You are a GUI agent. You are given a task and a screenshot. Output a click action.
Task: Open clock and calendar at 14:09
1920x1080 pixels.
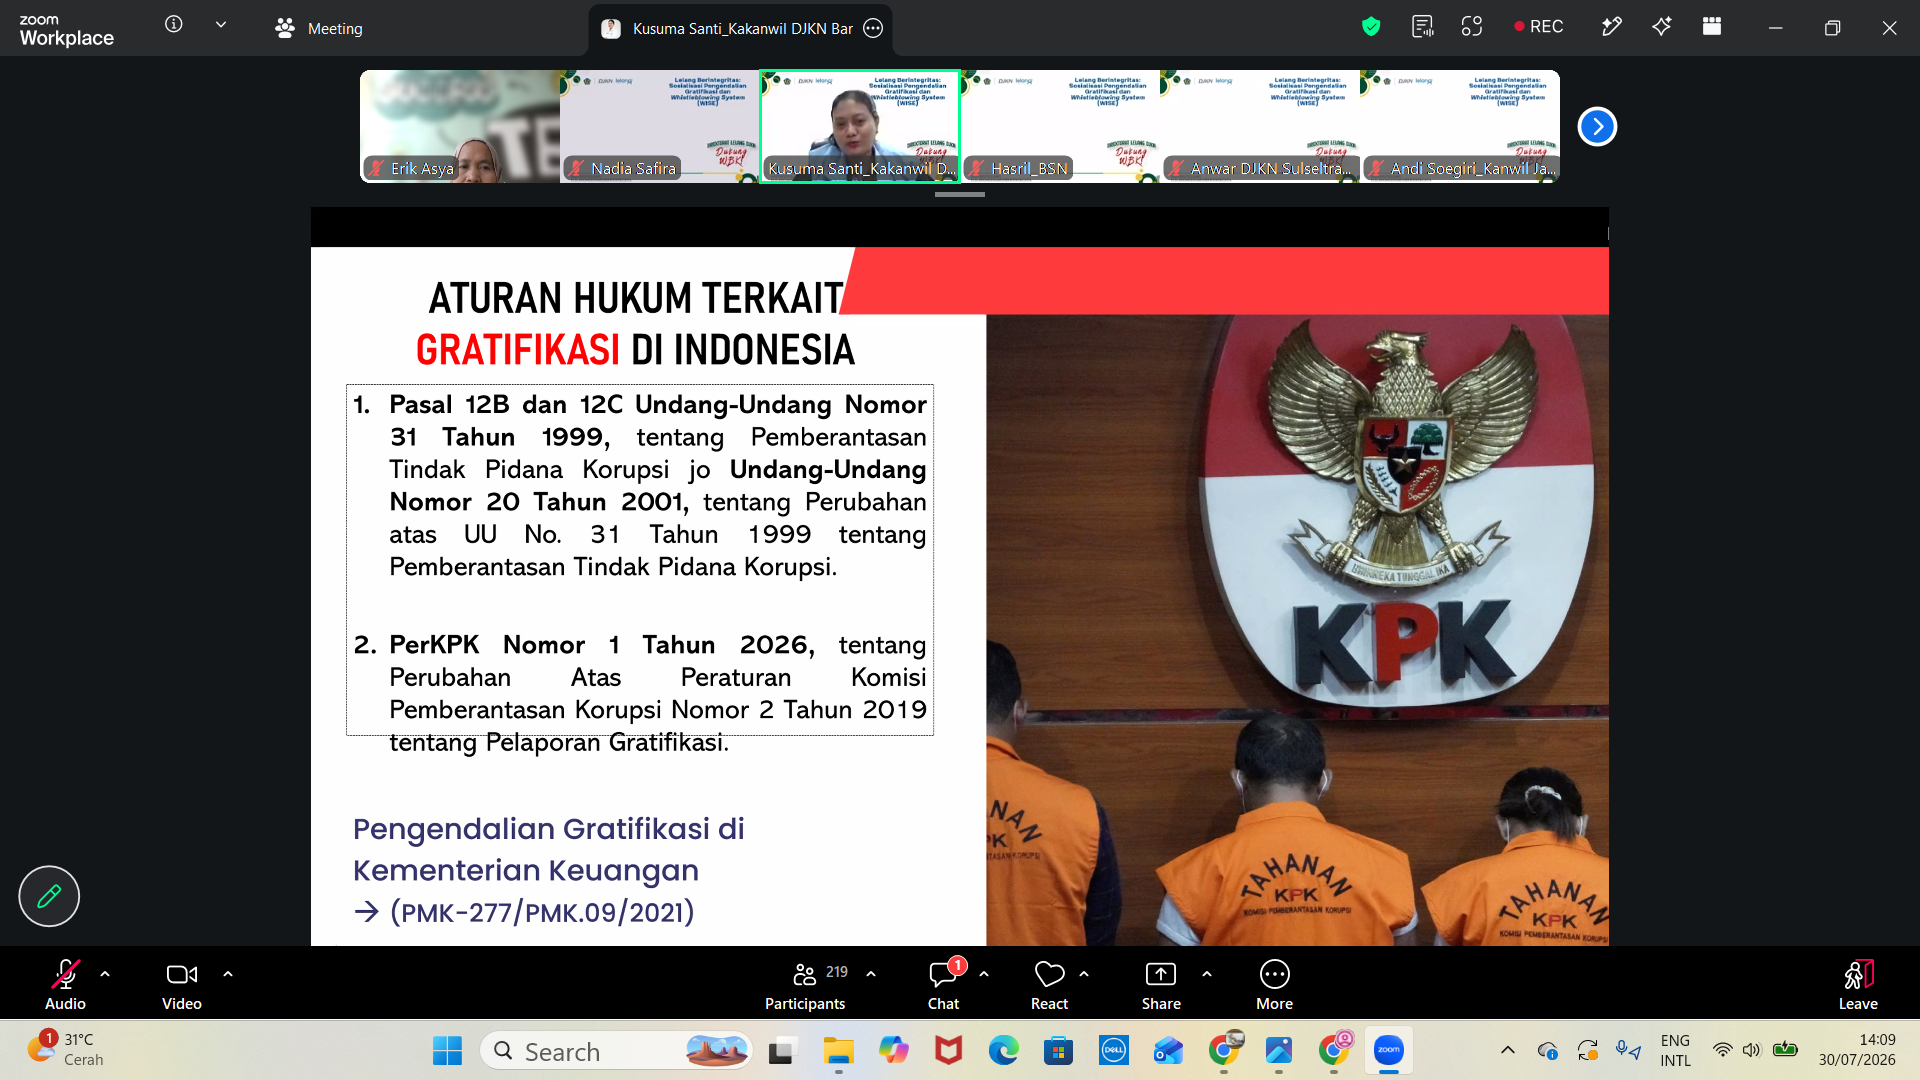1857,1050
